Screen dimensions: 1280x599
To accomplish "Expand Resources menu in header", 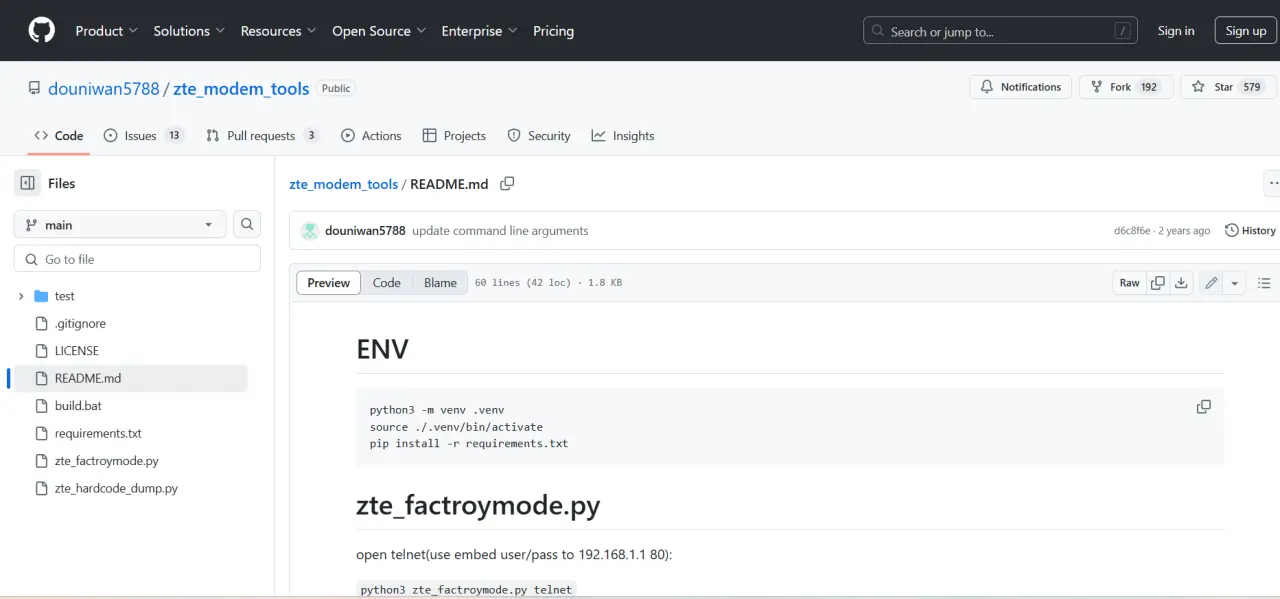I will click(278, 31).
